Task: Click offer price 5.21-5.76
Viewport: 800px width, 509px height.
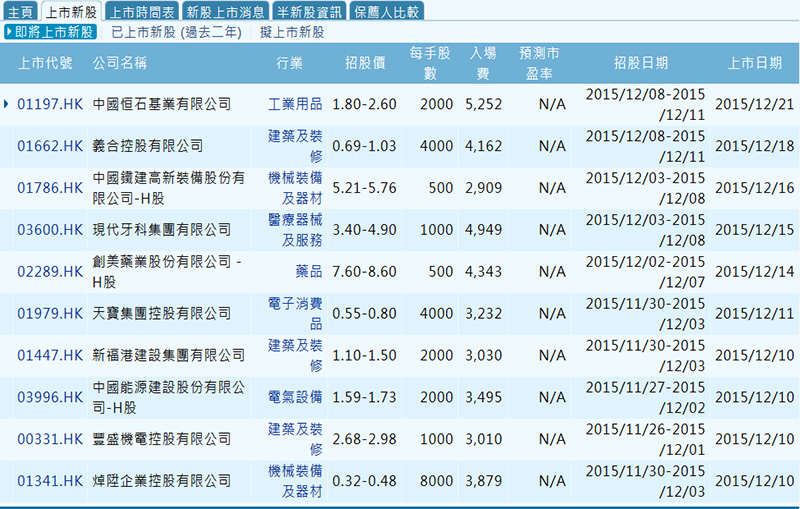Action: 364,188
